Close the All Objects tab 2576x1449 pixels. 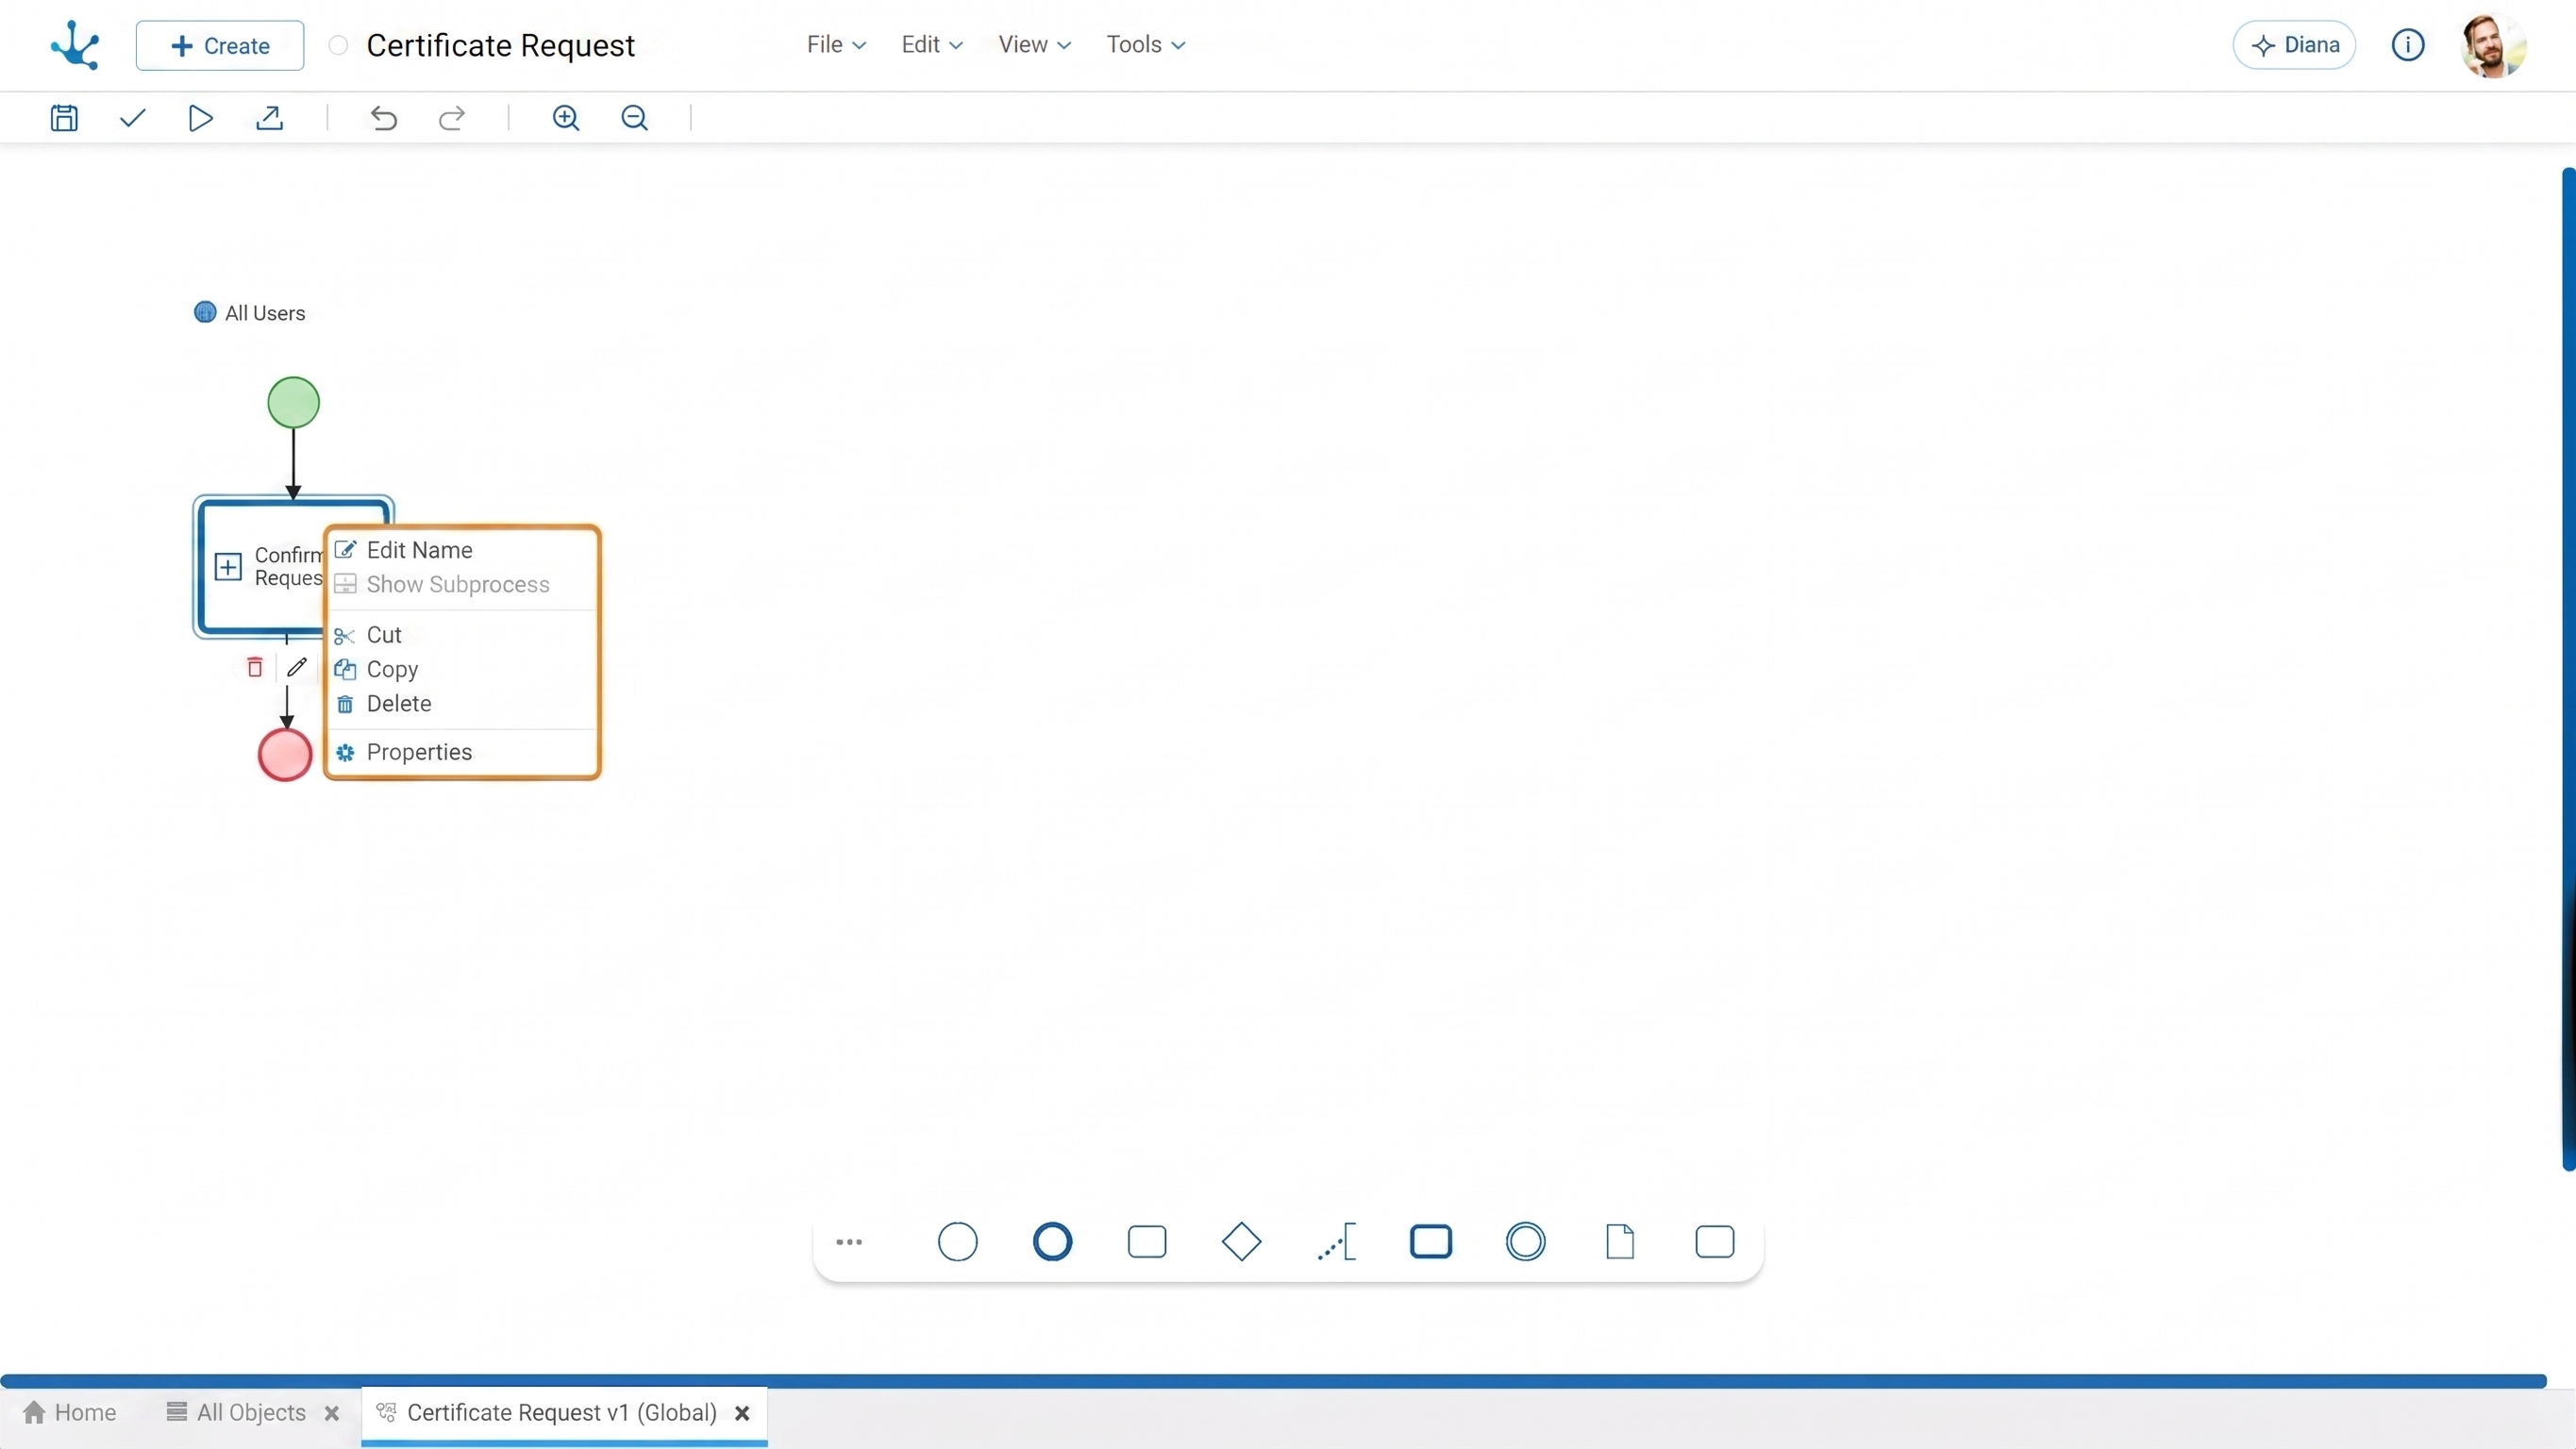pyautogui.click(x=332, y=1413)
